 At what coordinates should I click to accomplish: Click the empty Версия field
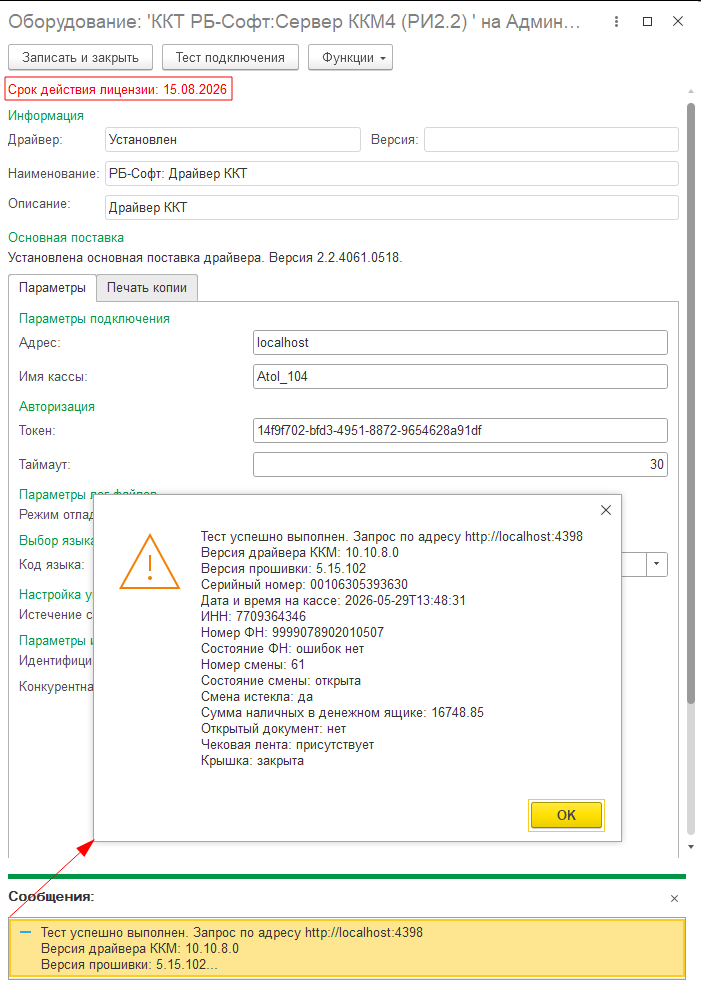(551, 139)
